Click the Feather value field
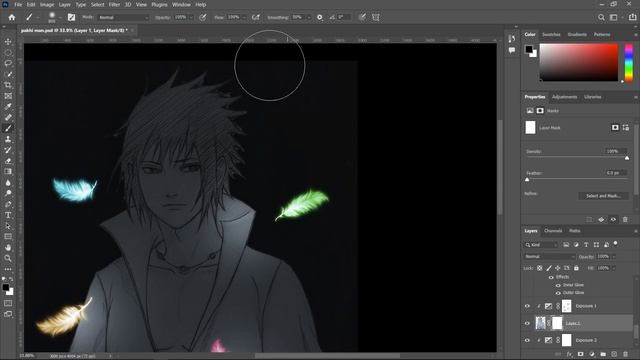This screenshot has height=360, width=640. 616,173
